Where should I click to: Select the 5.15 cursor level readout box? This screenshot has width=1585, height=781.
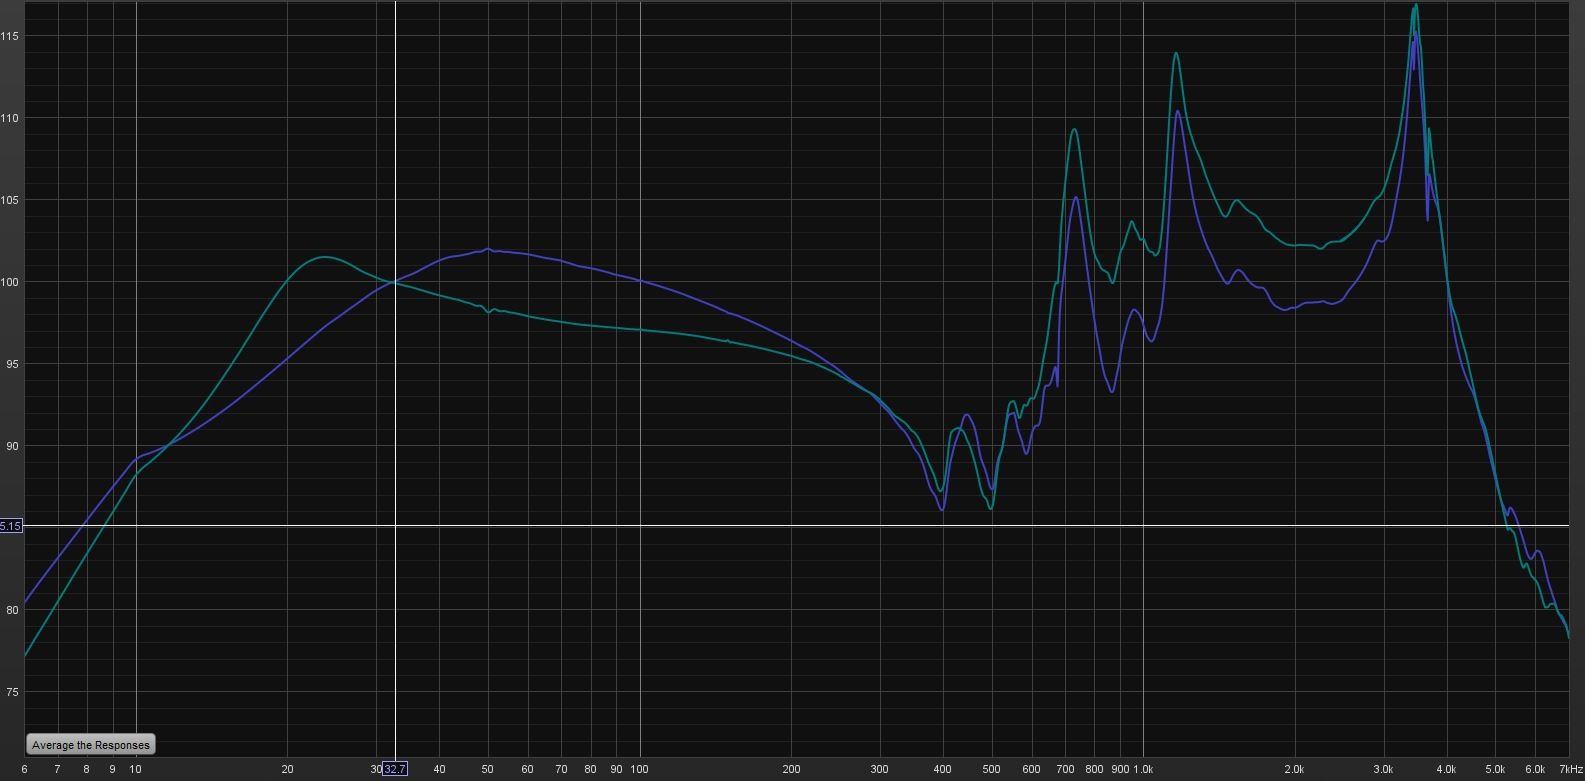pos(11,526)
